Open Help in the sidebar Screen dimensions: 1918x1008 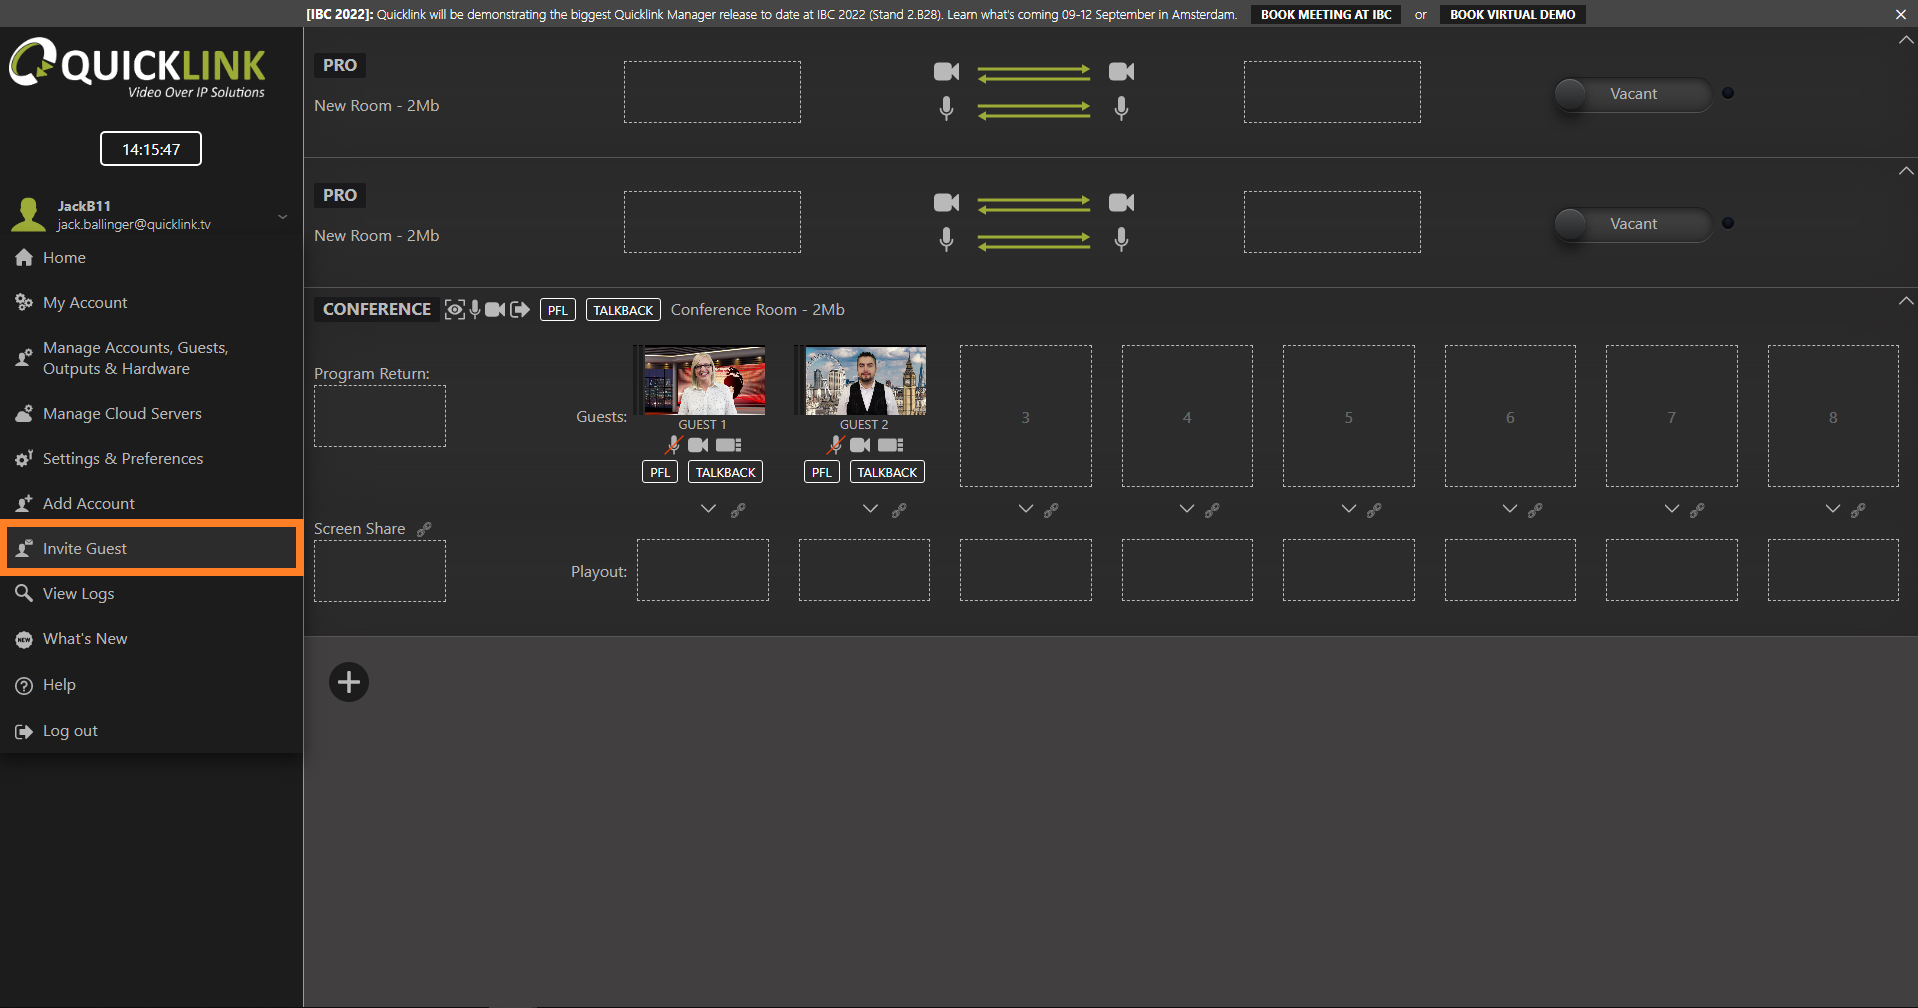[151, 685]
